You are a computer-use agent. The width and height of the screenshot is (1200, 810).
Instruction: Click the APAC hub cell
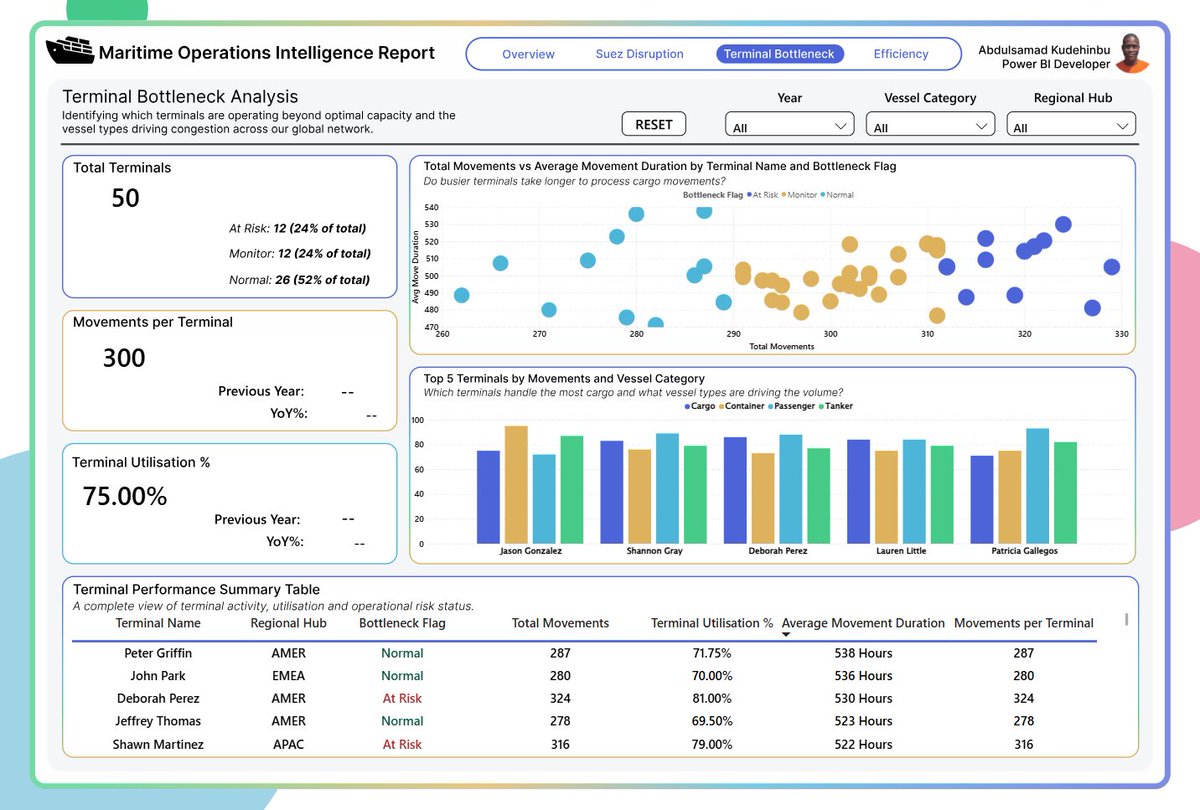[x=288, y=744]
